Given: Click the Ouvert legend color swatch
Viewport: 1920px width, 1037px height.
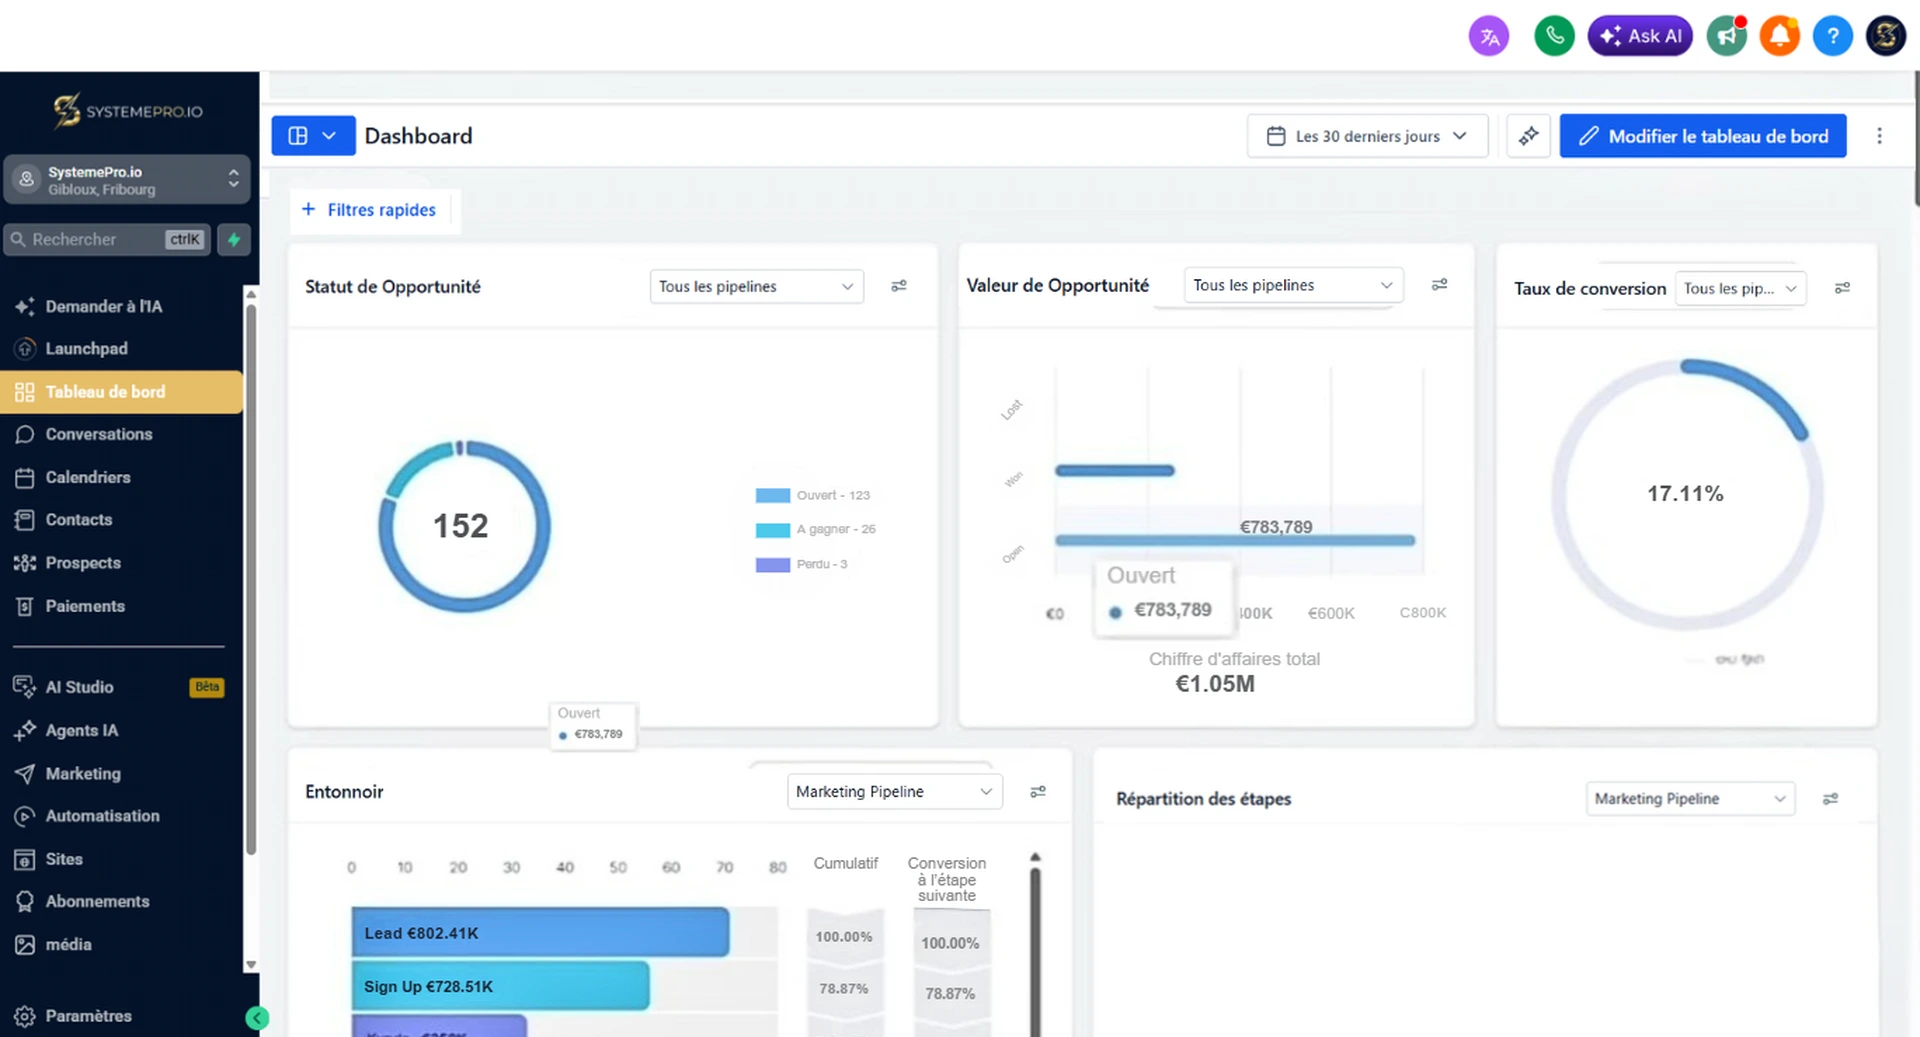Looking at the screenshot, I should click(773, 495).
